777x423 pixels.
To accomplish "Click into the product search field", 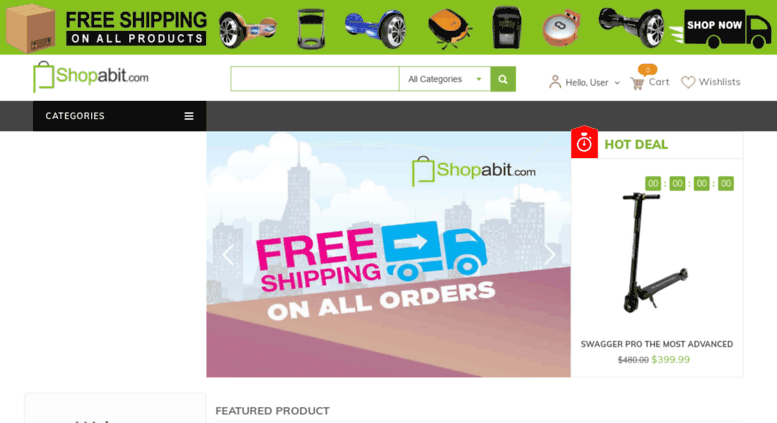I will 315,79.
